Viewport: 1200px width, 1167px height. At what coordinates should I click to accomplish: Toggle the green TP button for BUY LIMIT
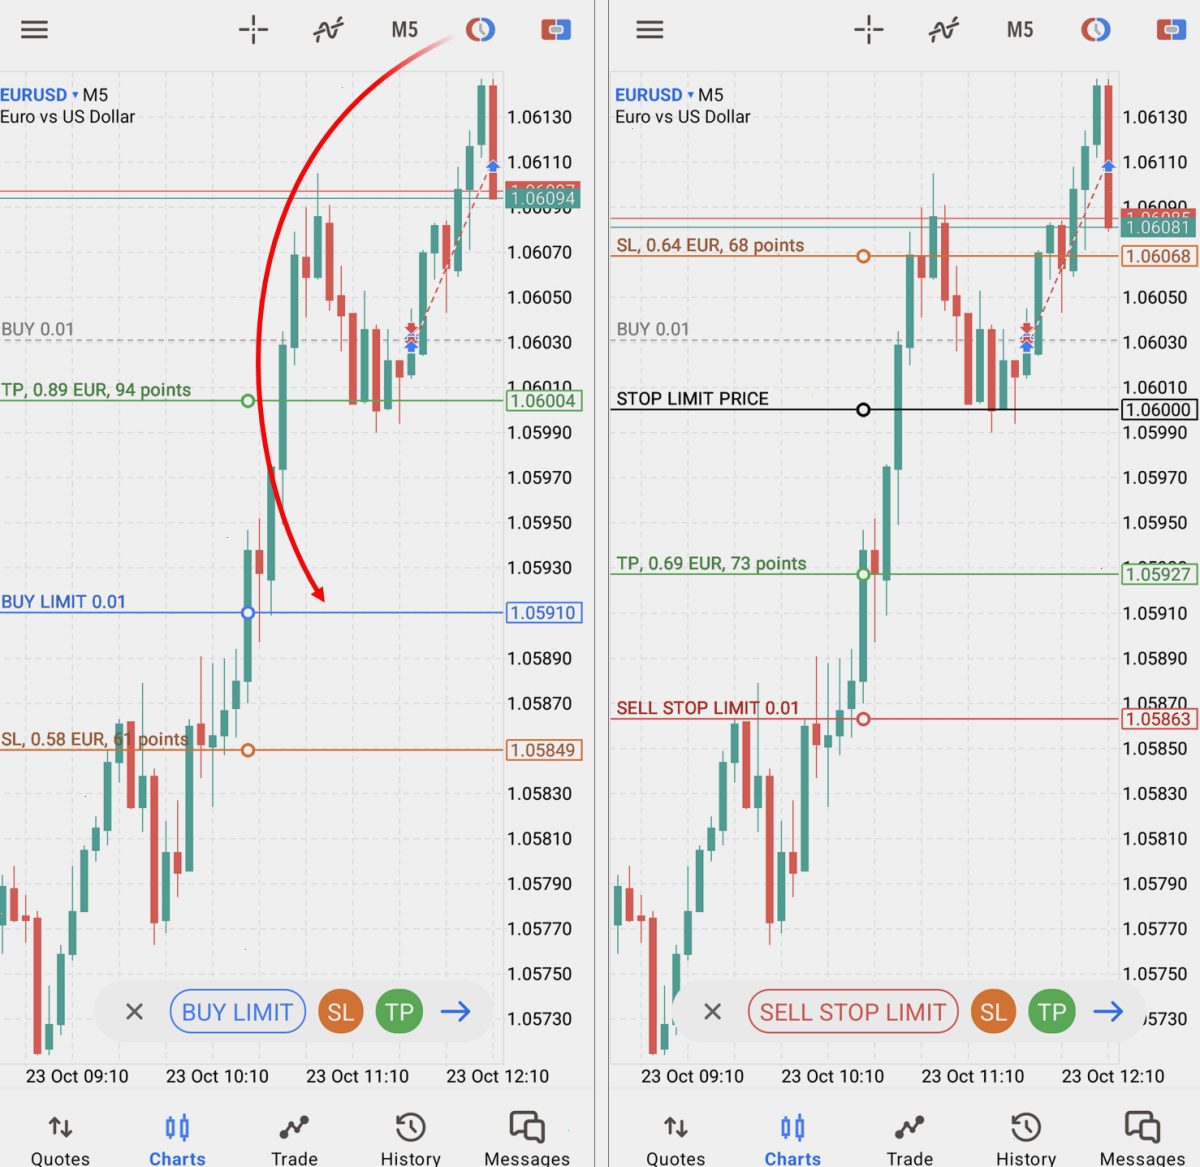tap(399, 1012)
